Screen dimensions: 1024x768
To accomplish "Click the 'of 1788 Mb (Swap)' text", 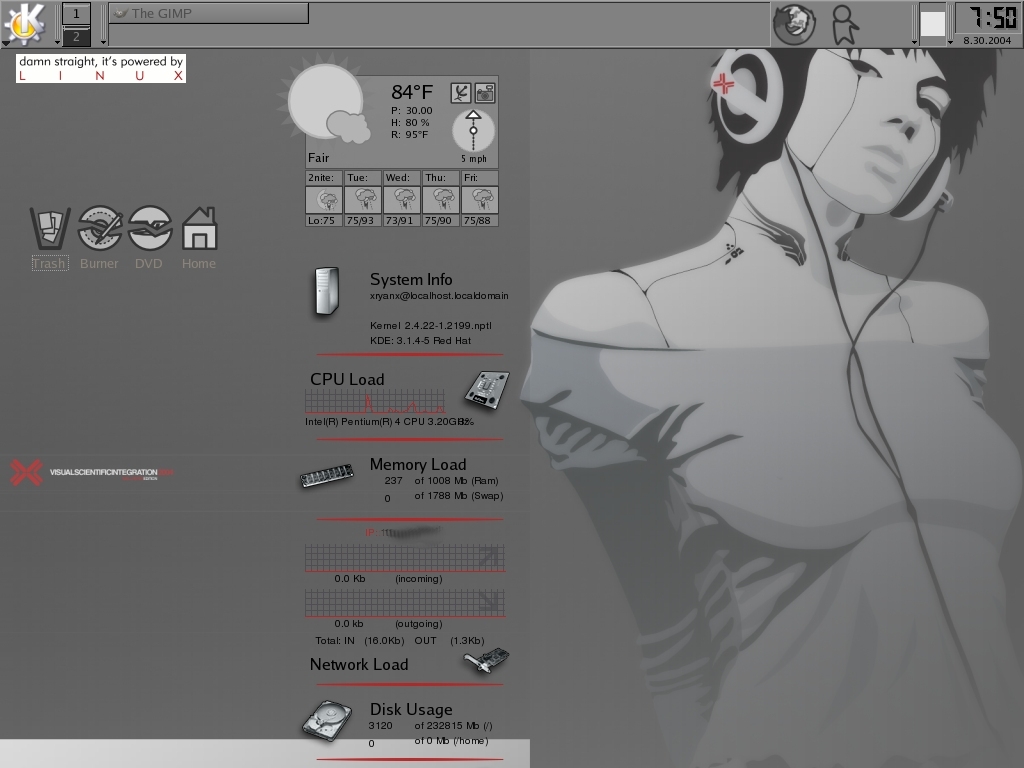I will tap(458, 496).
